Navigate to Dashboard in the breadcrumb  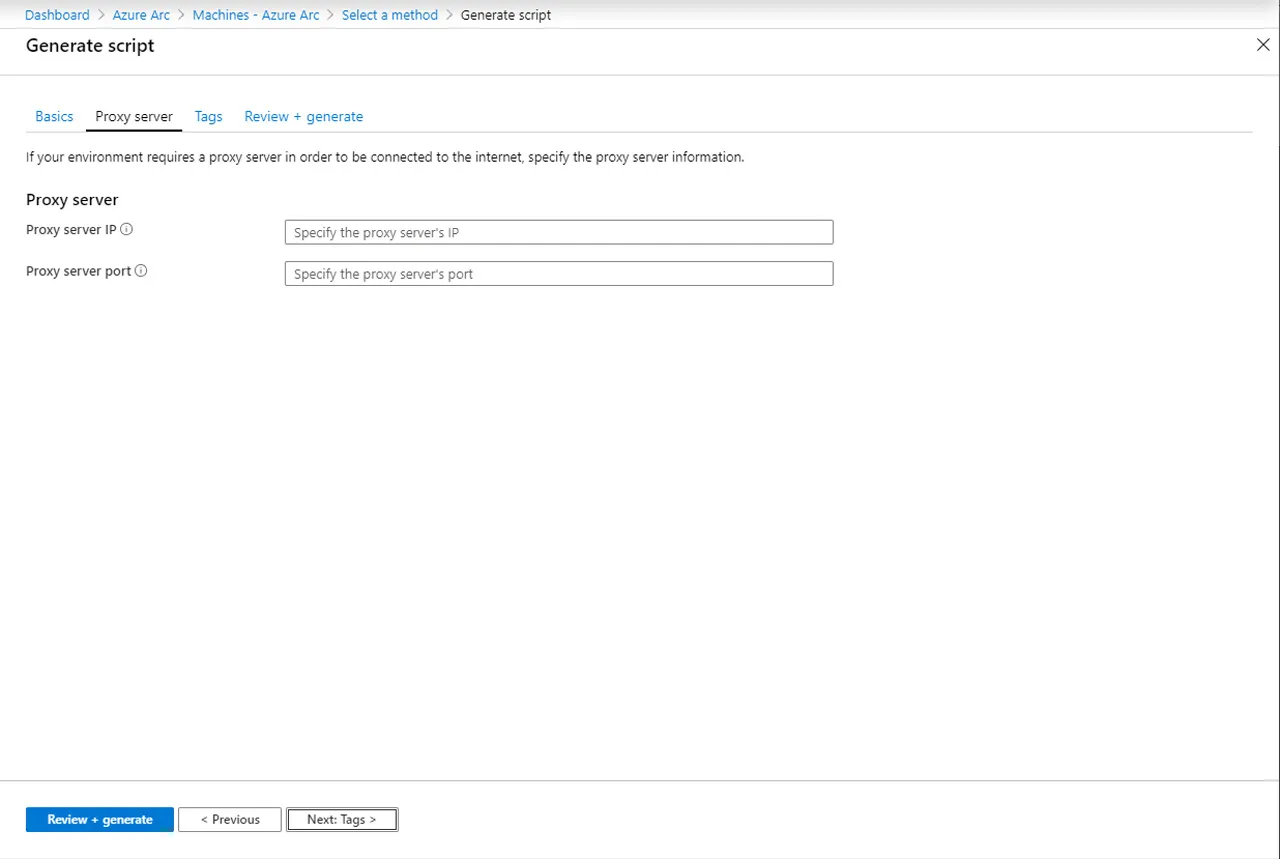57,15
